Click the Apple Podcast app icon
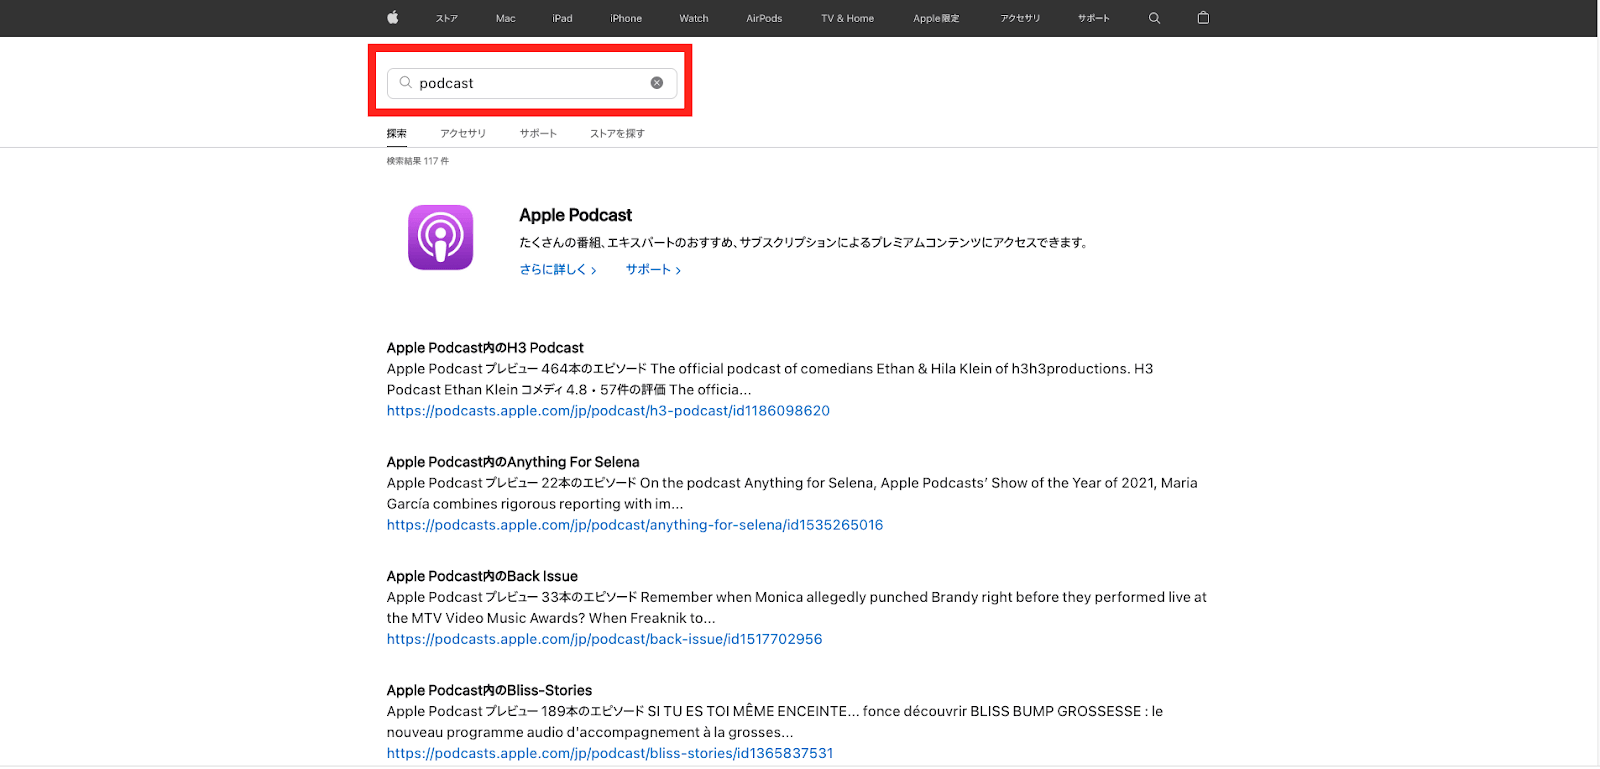This screenshot has height=769, width=1600. tap(440, 238)
